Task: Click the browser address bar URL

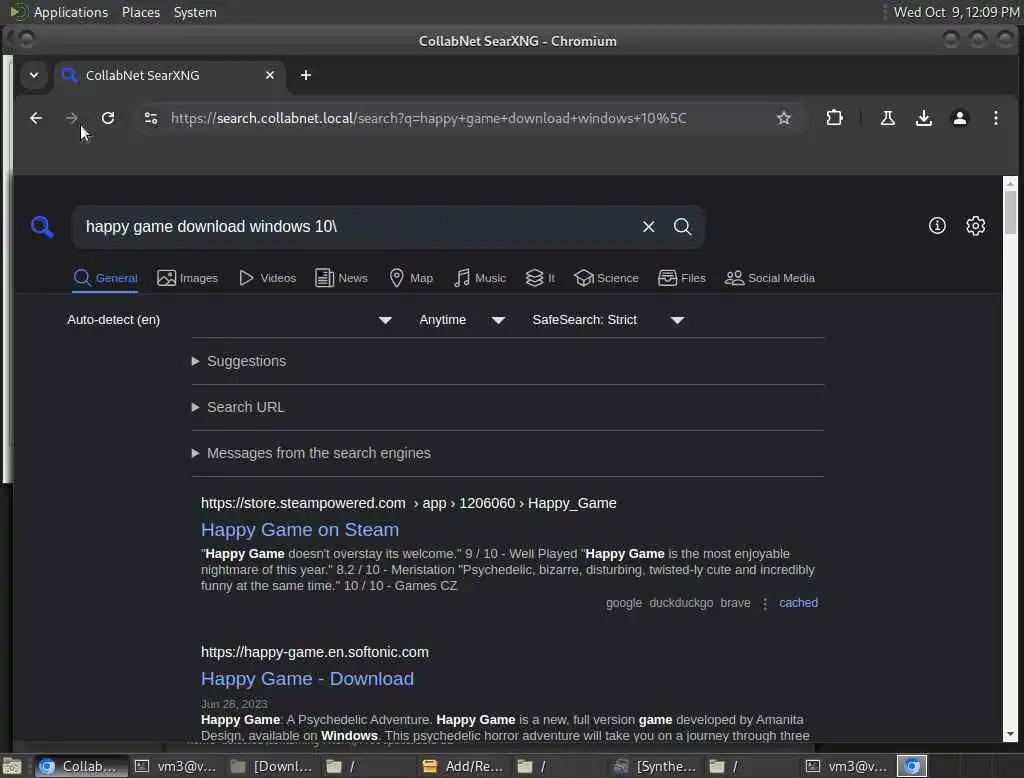Action: [428, 118]
